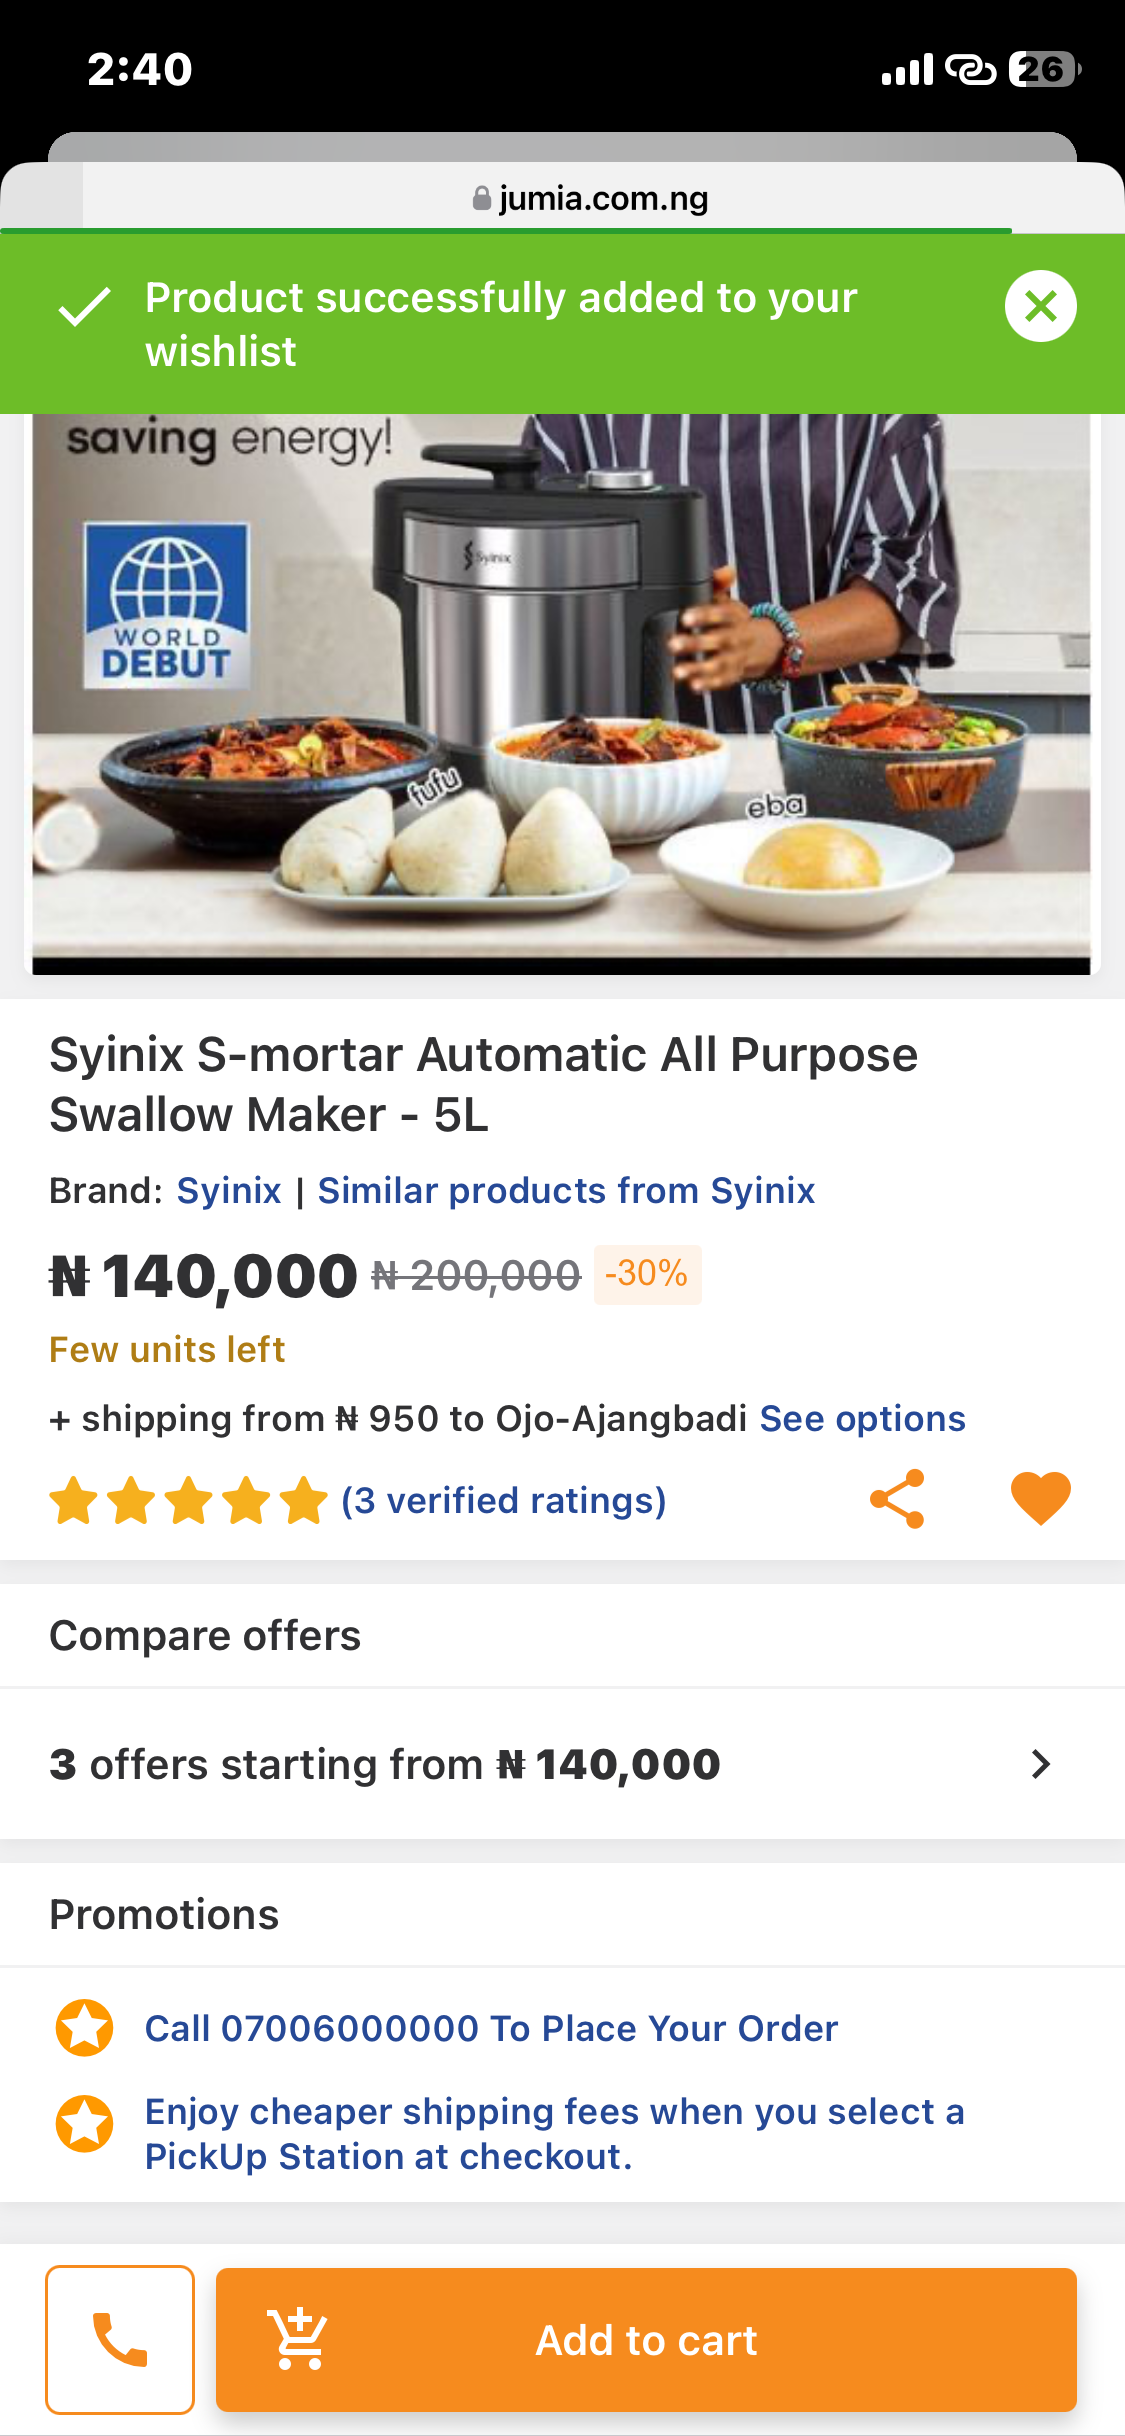Tap the share icon
Screen dimensions: 1125x2436
[x=897, y=1499]
